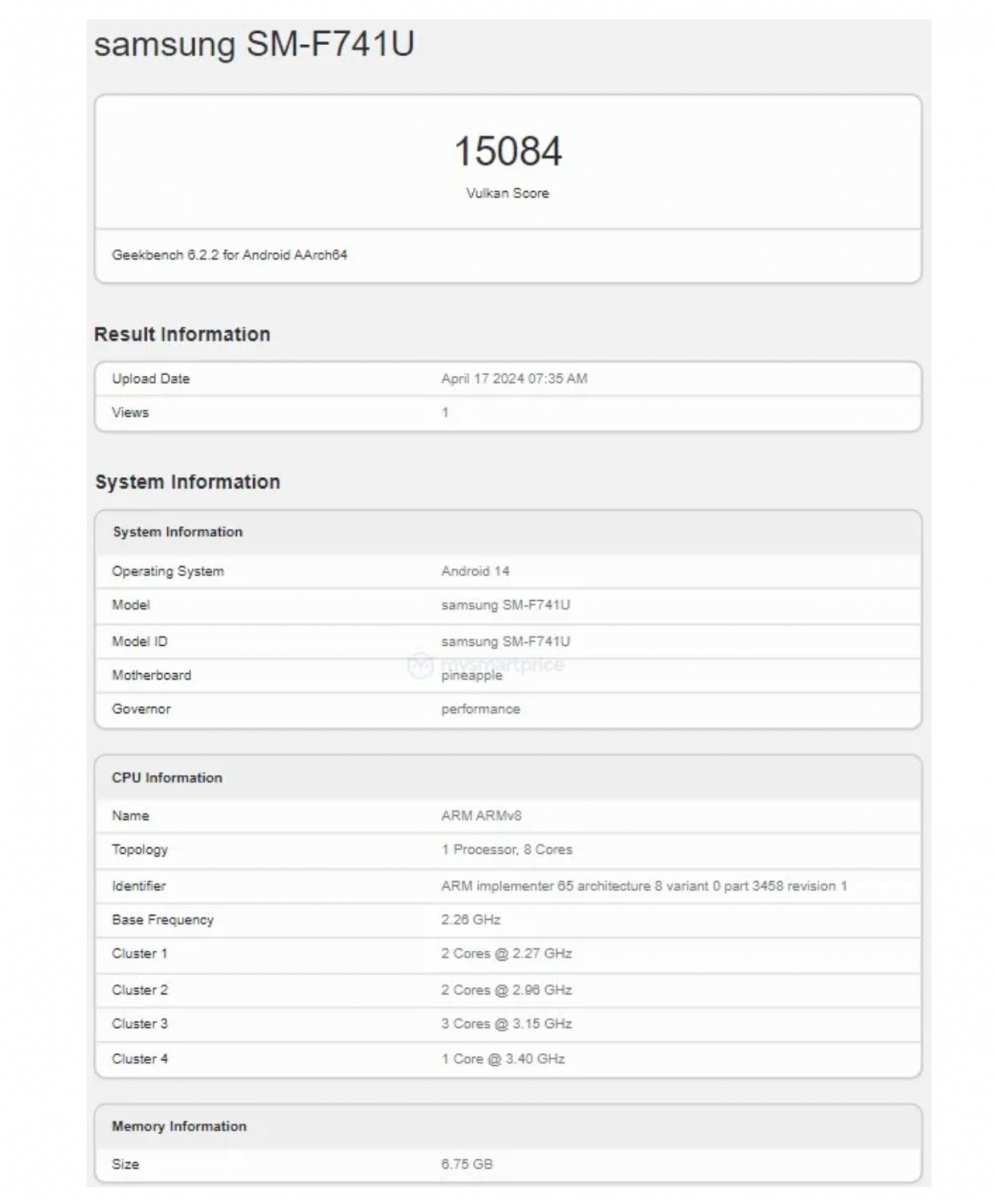995x1200 pixels.
Task: Select the Android 14 operating system value
Action: click(475, 571)
